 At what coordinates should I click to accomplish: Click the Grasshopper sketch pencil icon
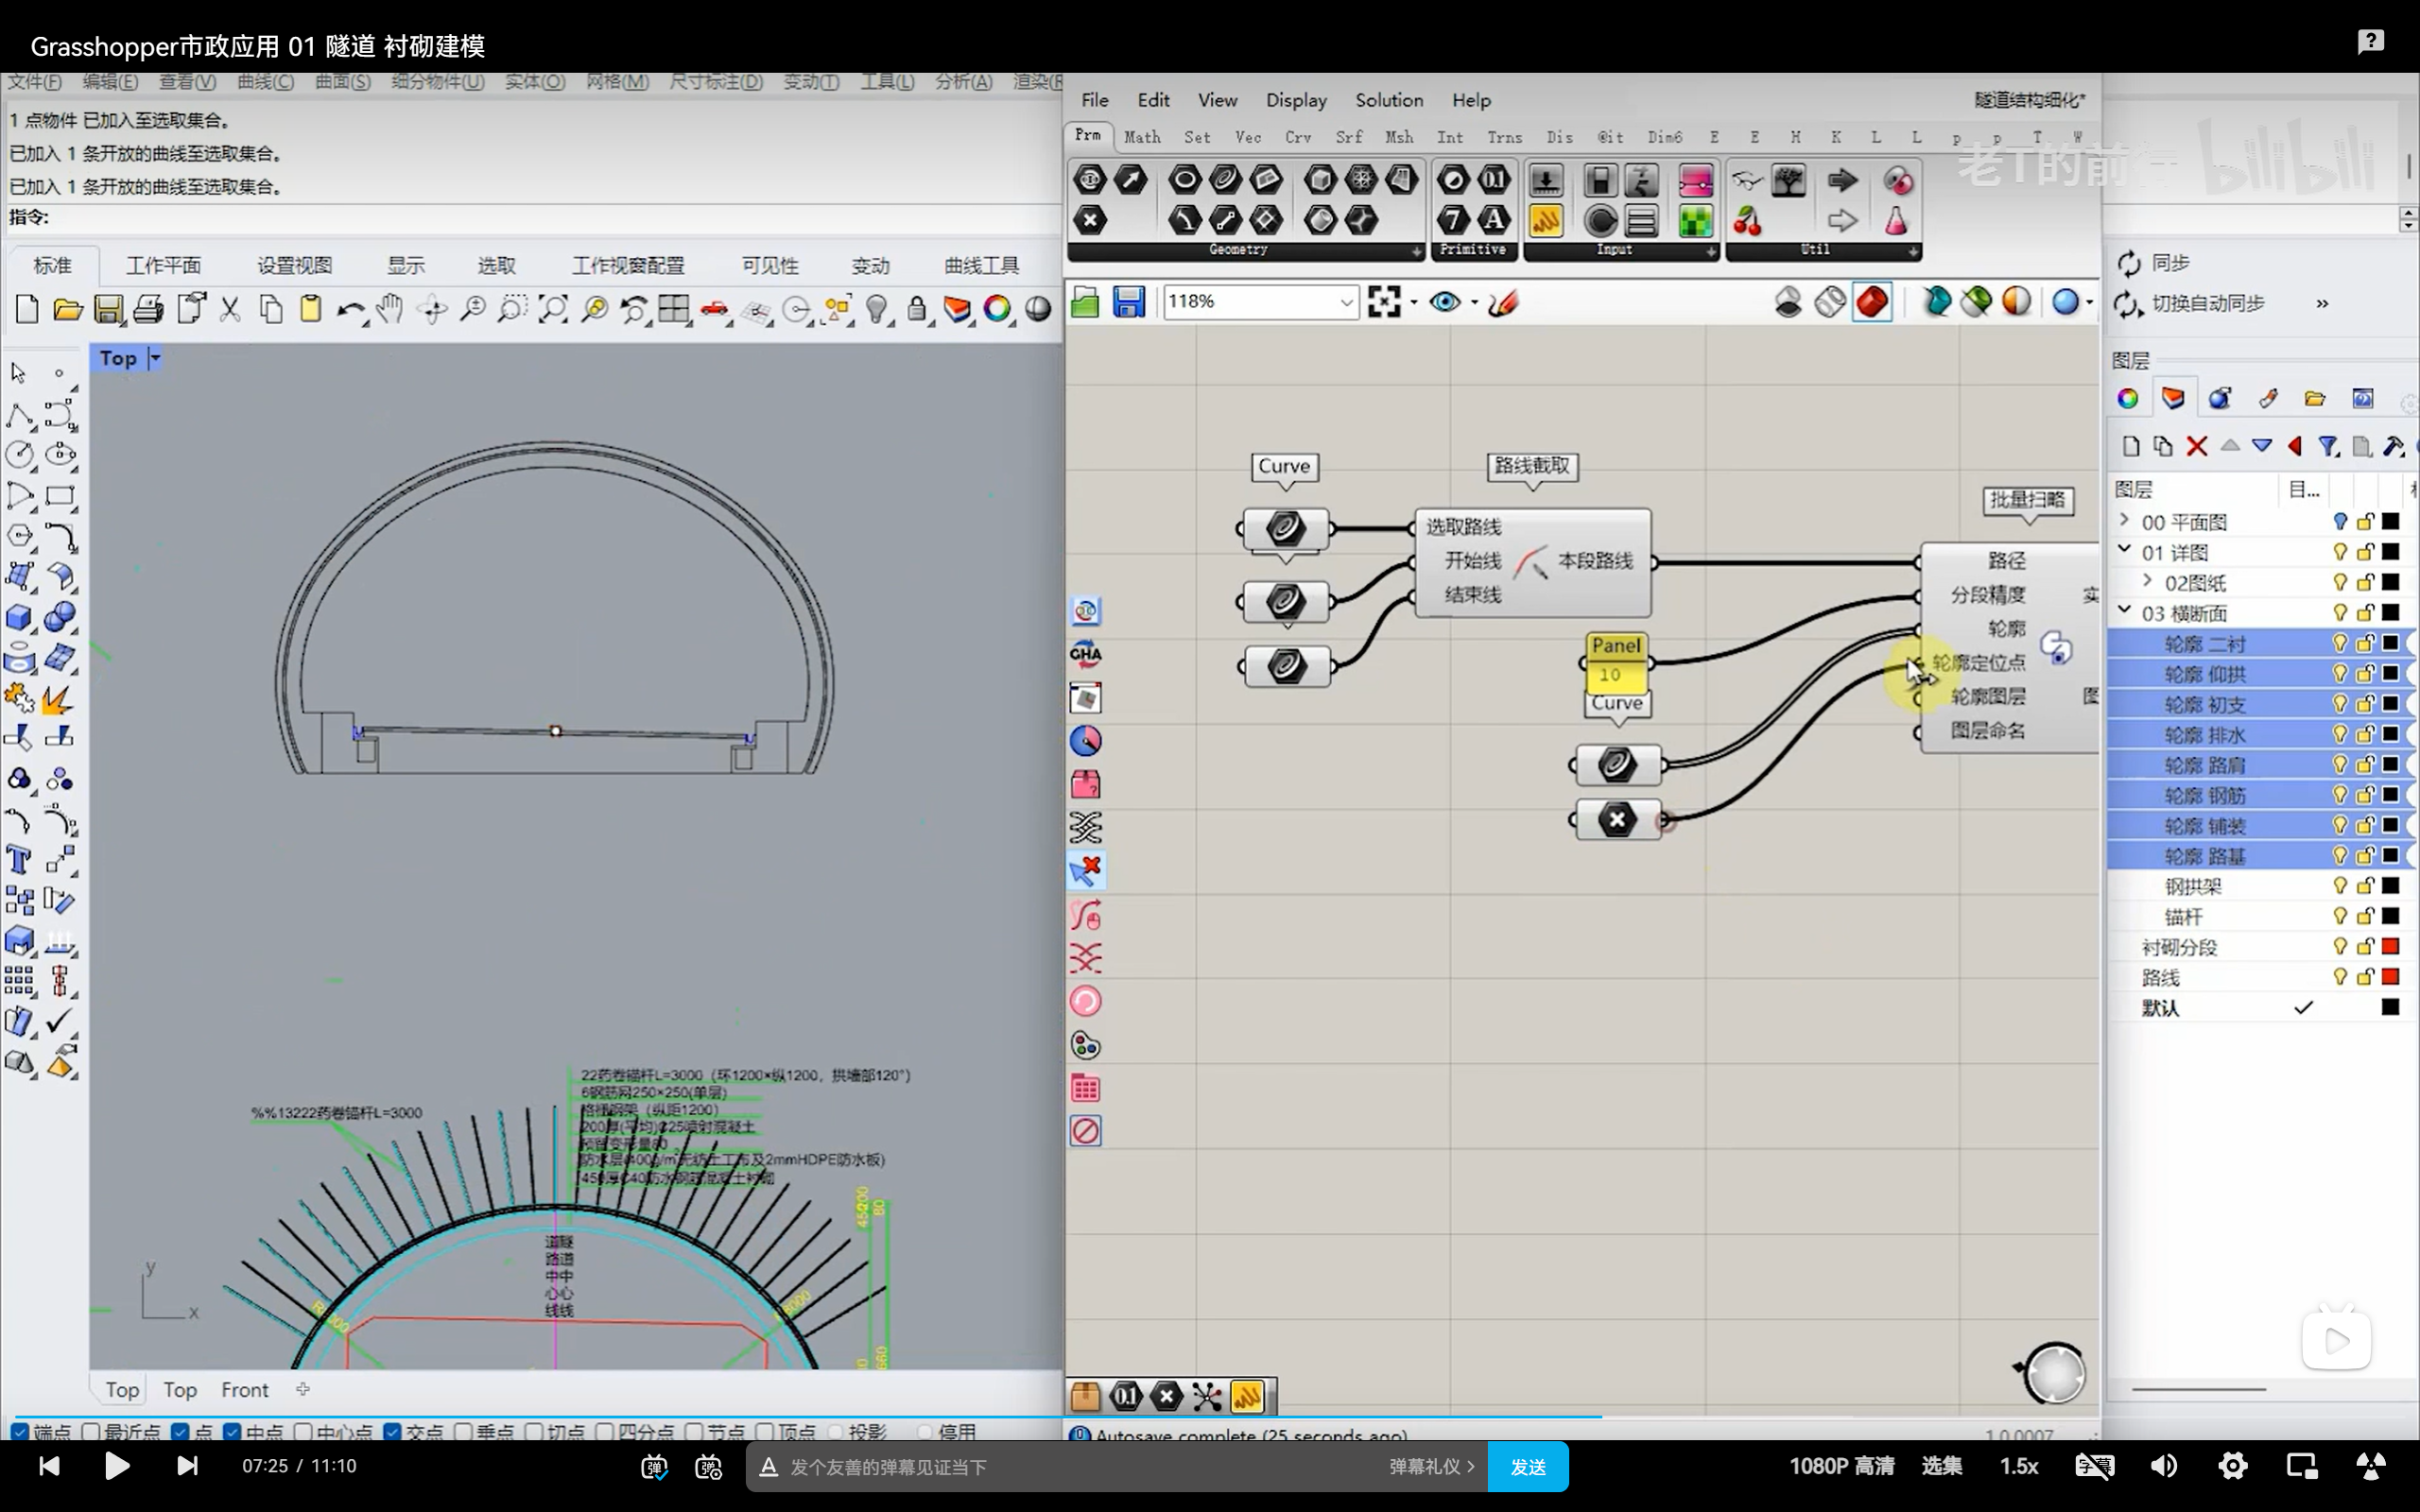coord(1503,302)
